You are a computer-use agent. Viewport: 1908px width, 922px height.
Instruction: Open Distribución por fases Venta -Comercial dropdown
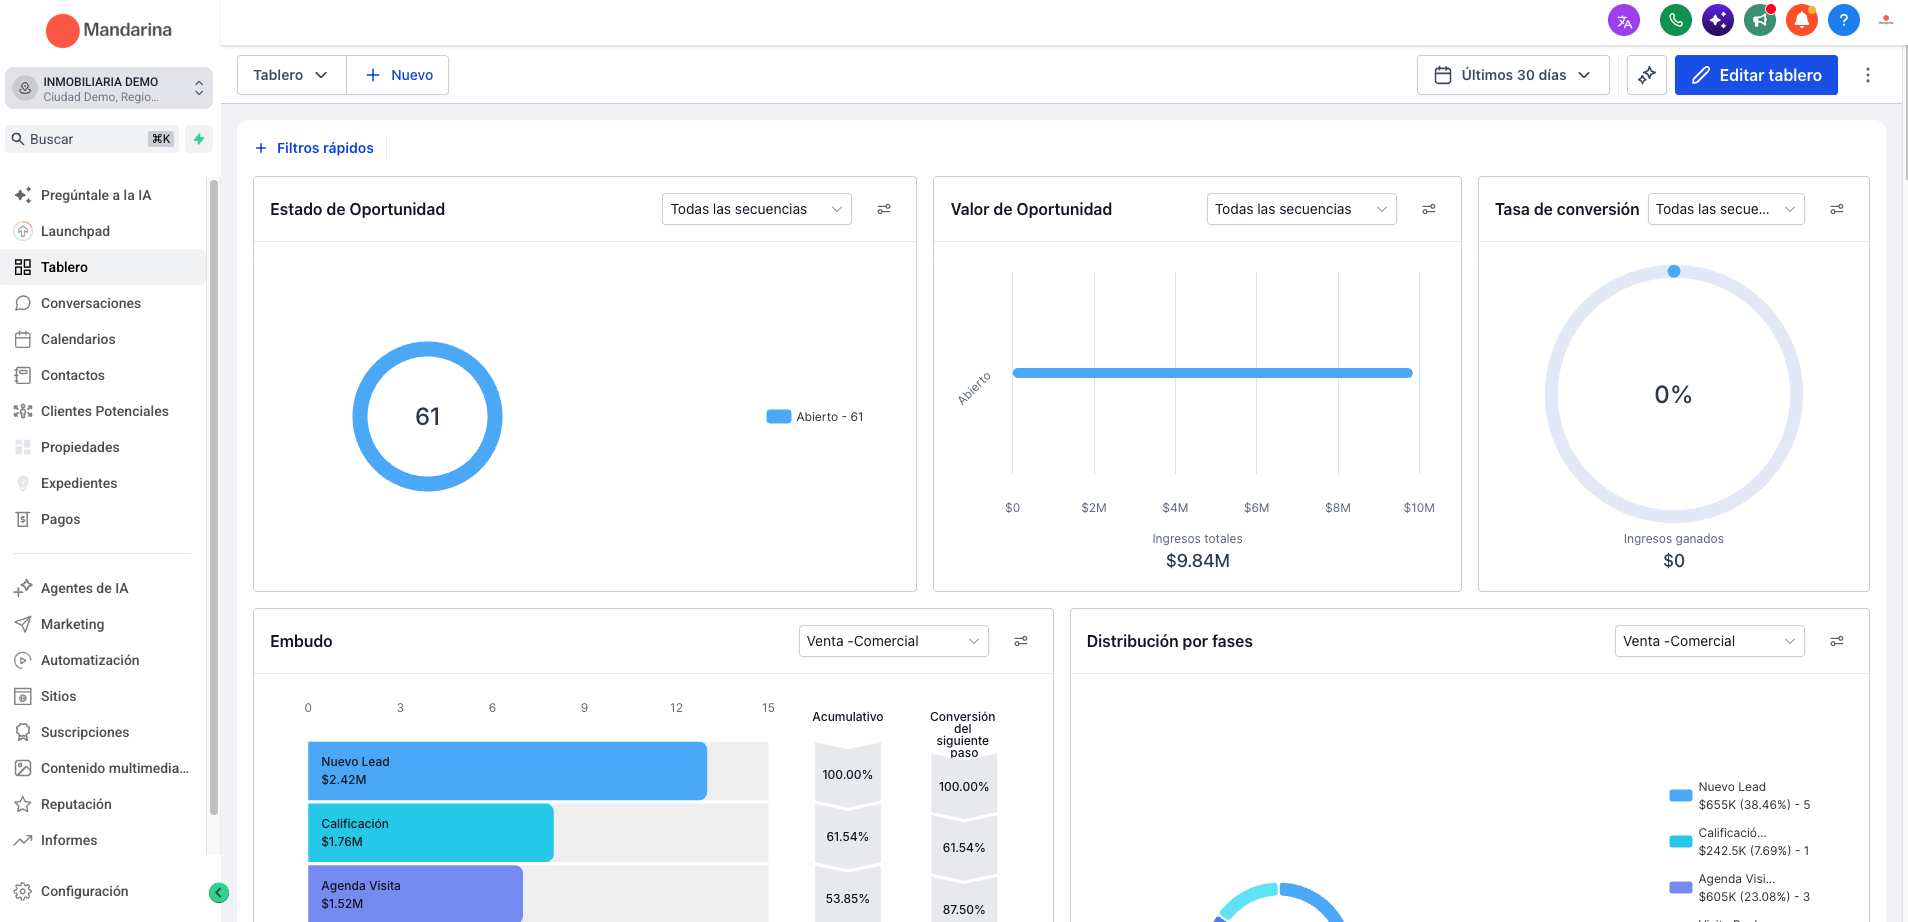(x=1710, y=641)
